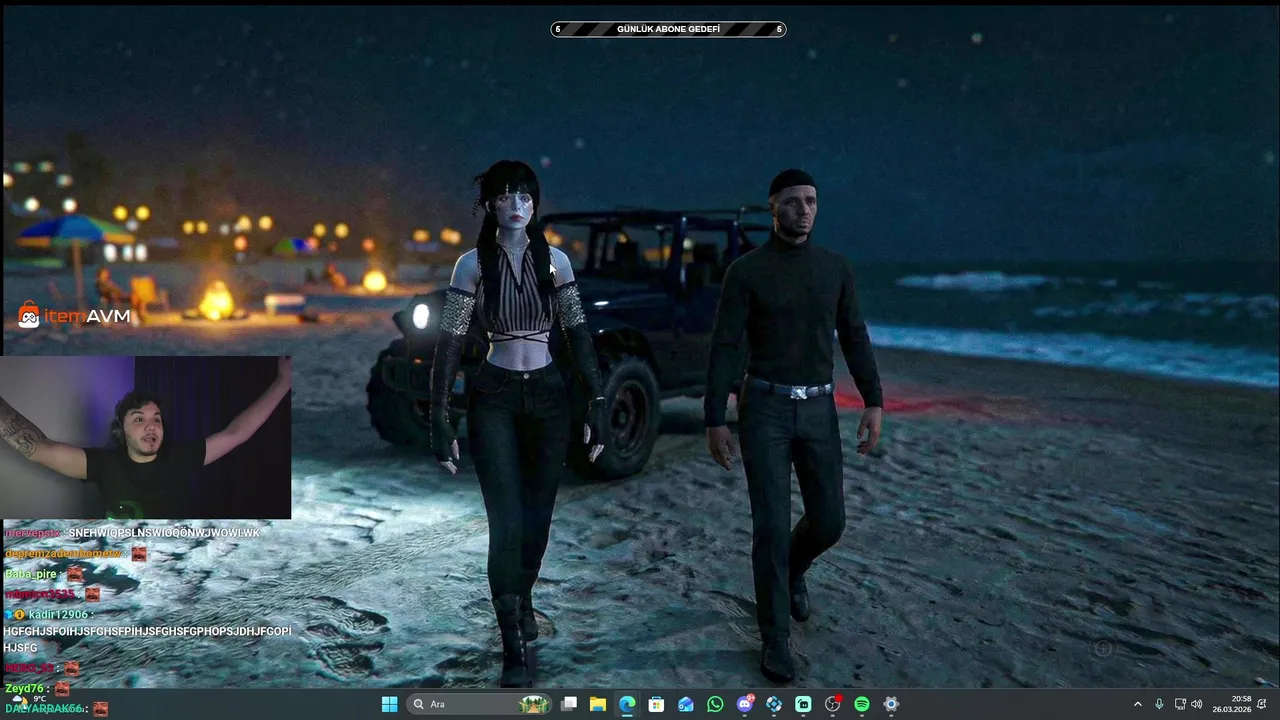1280x720 pixels.
Task: Open File Explorer from the taskbar
Action: coord(598,704)
